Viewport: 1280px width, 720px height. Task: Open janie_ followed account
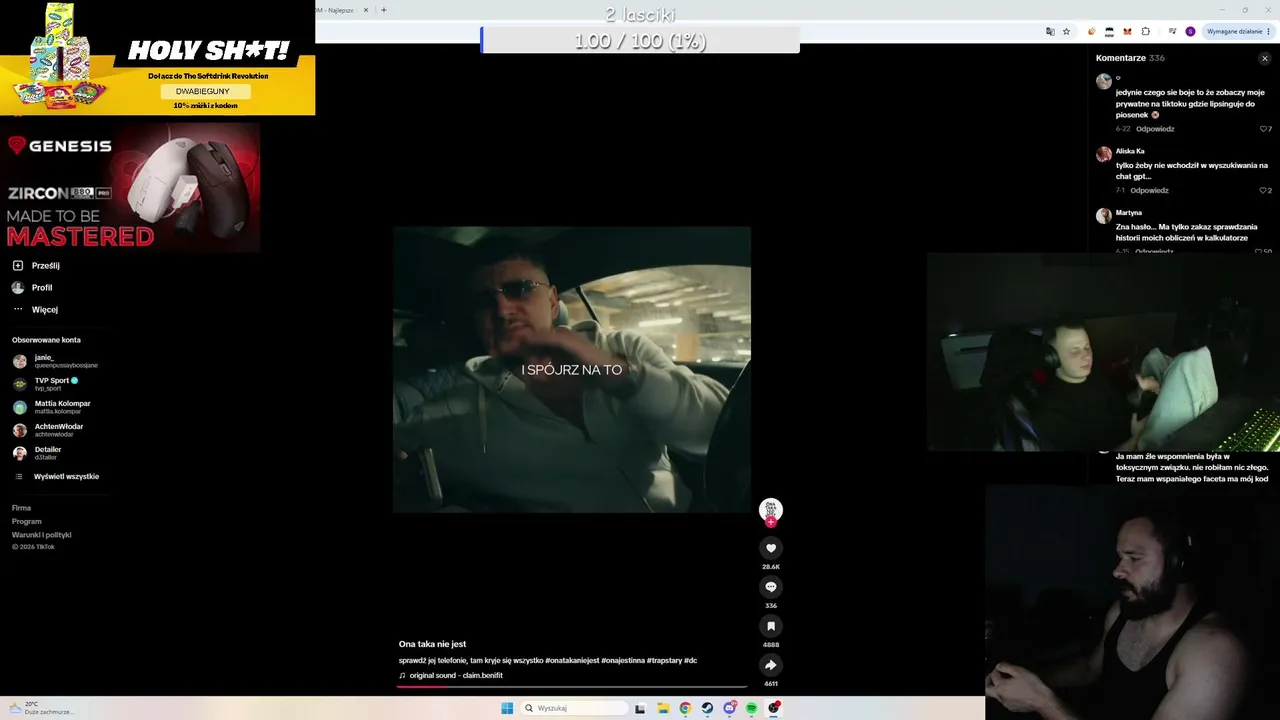pyautogui.click(x=55, y=361)
